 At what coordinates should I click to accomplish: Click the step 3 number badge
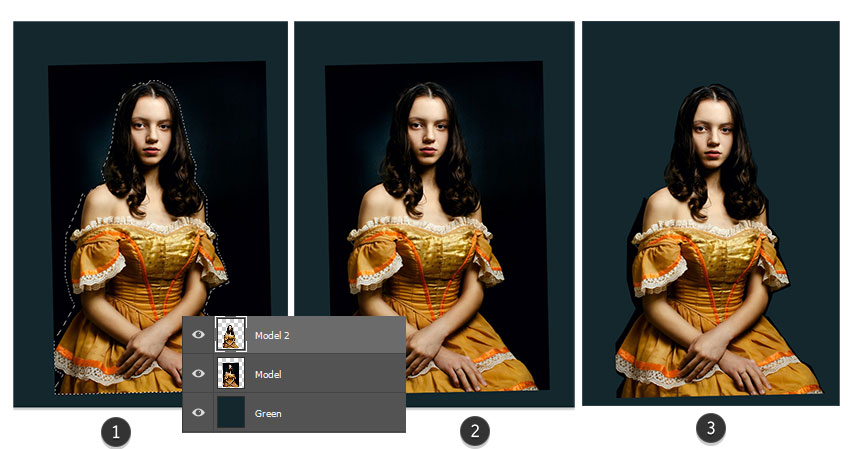pos(710,428)
